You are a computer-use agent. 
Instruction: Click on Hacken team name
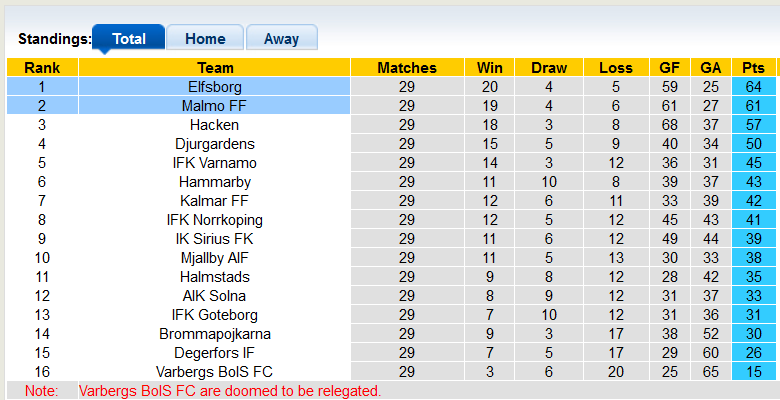click(214, 125)
